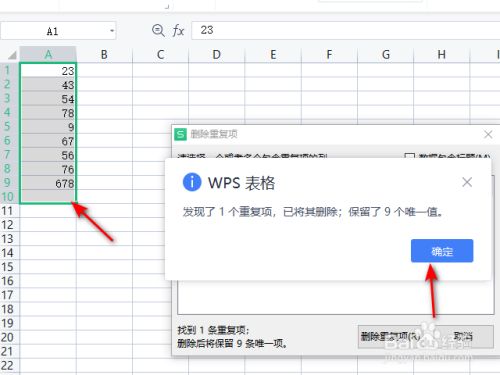Screen dimensions: 500x375
Task: Click the WPS 表格 dialog title
Action: [x=241, y=183]
